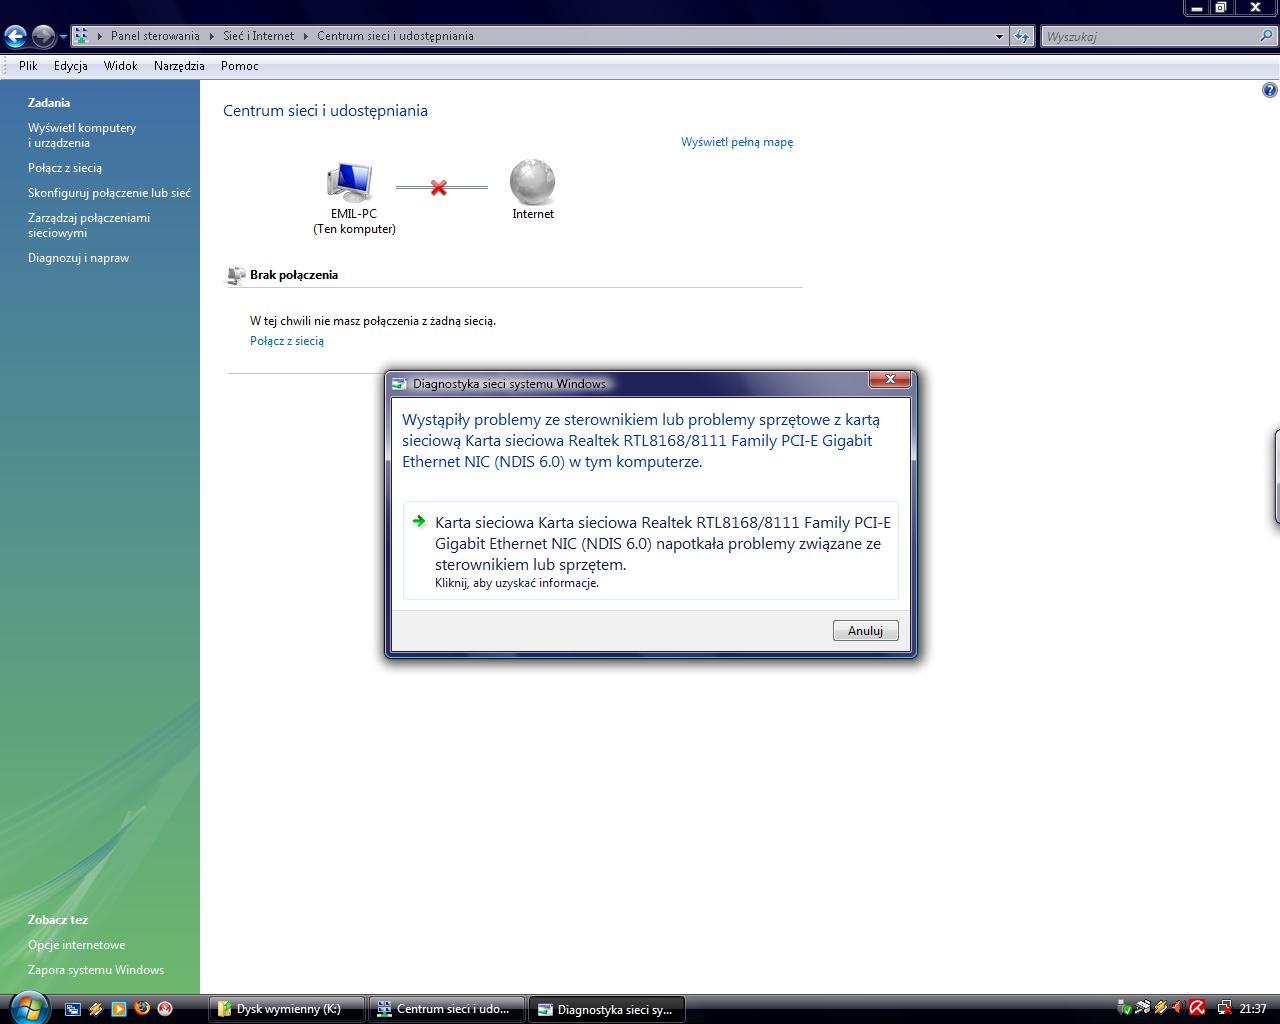Image resolution: width=1280 pixels, height=1024 pixels.
Task: Expand the arrow before Panel sterowania
Action: 100,36
